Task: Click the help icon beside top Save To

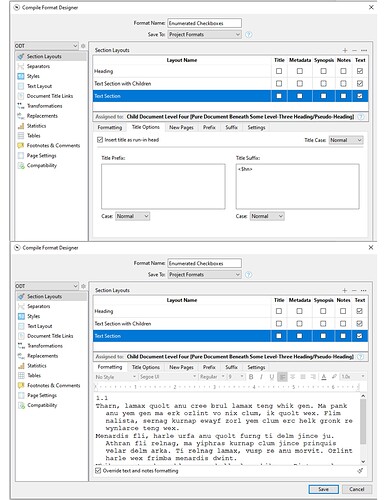Action: point(249,35)
